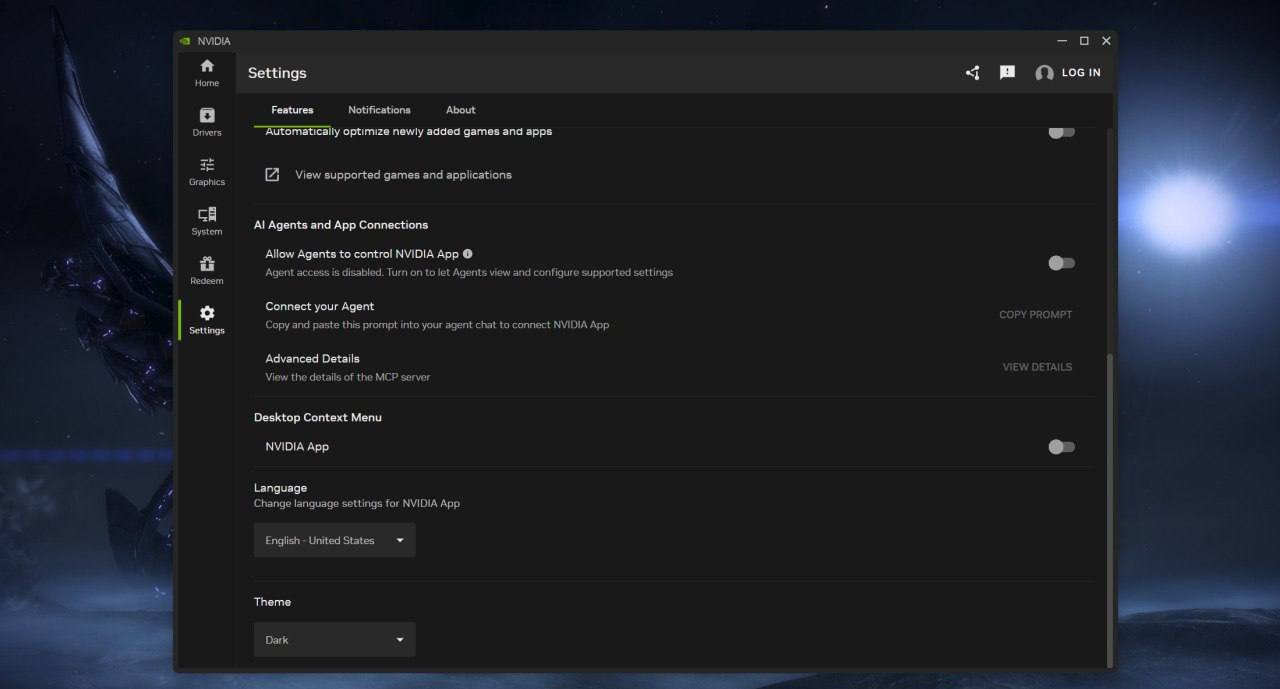This screenshot has height=689, width=1280.
Task: Click the external link icon for supported games
Action: click(272, 175)
